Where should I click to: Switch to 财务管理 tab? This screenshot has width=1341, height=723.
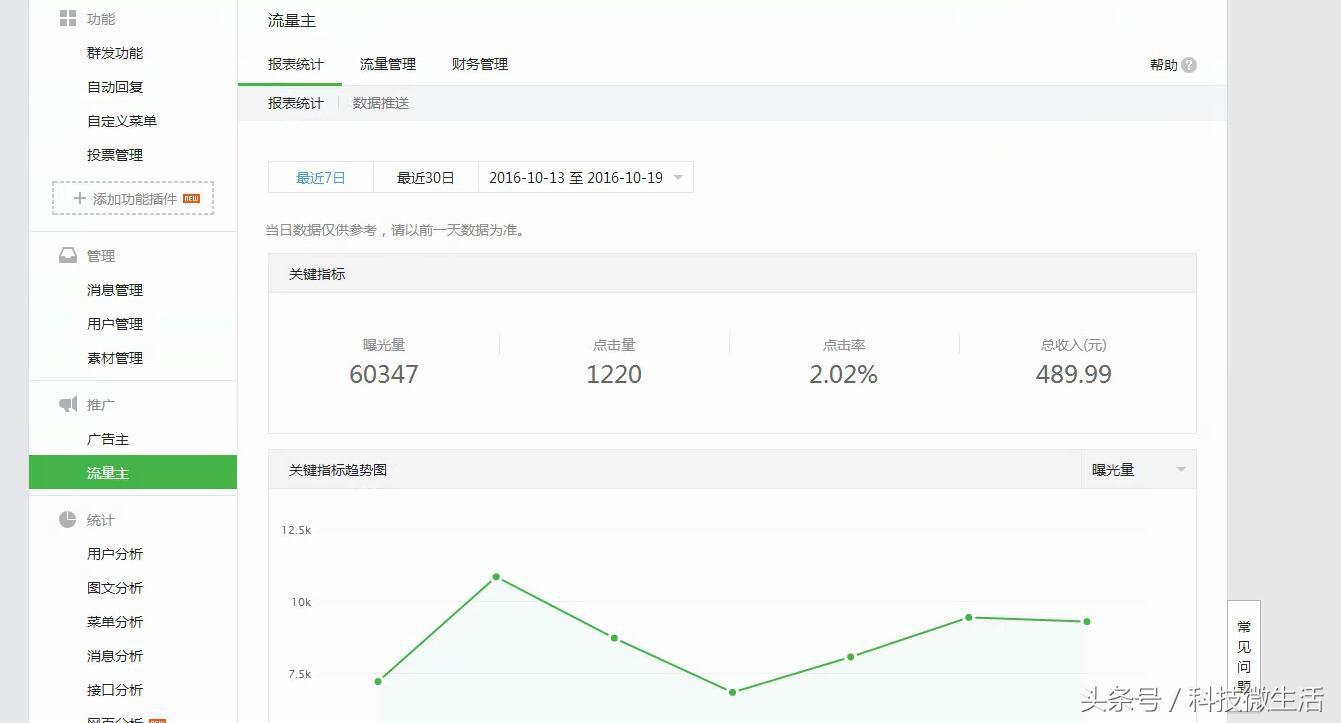click(480, 64)
